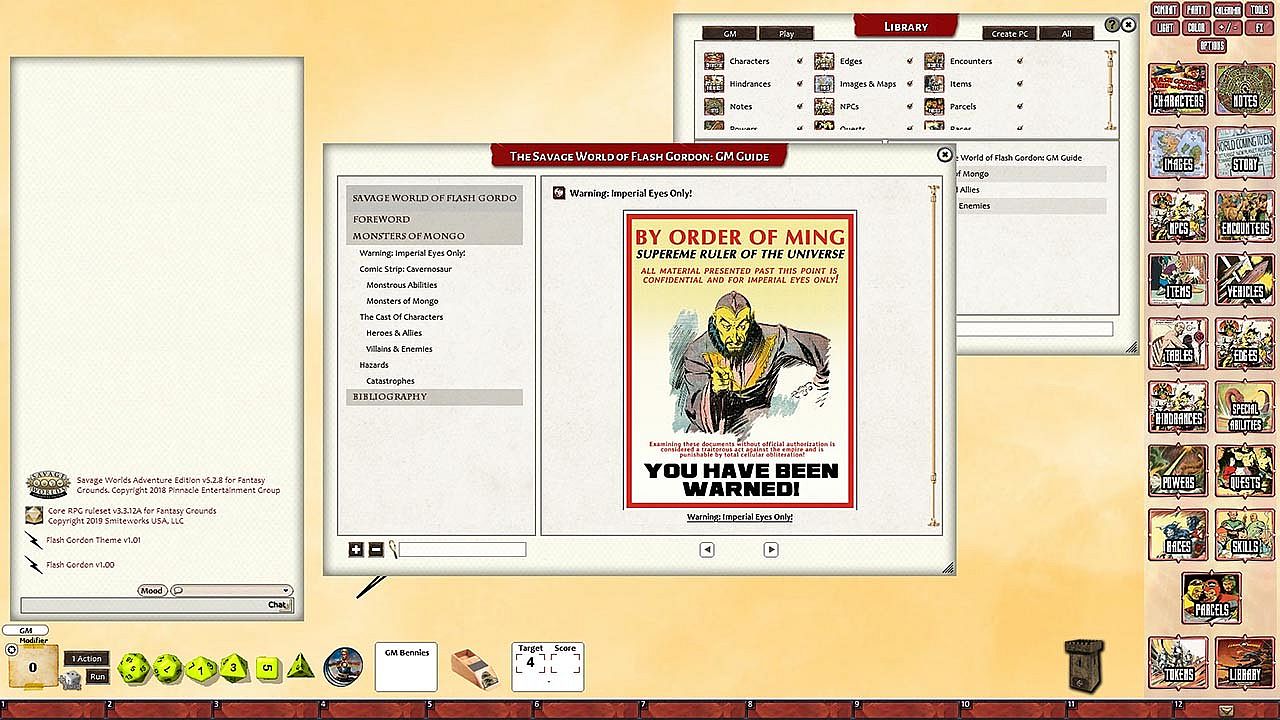The image size is (1280, 720).
Task: Go to the previous reference page
Action: click(707, 549)
